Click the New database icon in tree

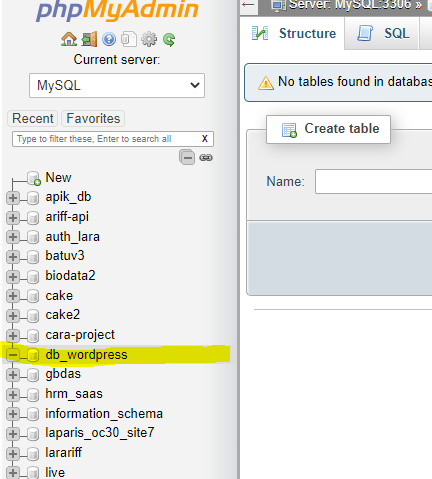34,178
